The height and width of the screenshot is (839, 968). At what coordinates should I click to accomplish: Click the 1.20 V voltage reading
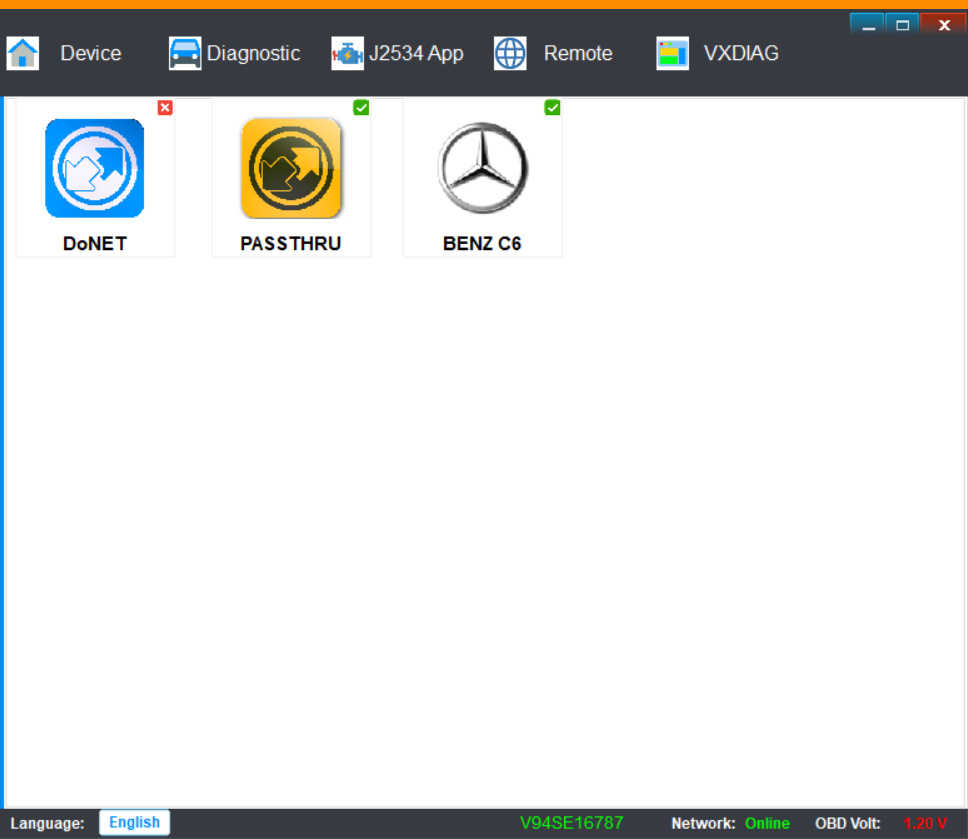pos(925,824)
